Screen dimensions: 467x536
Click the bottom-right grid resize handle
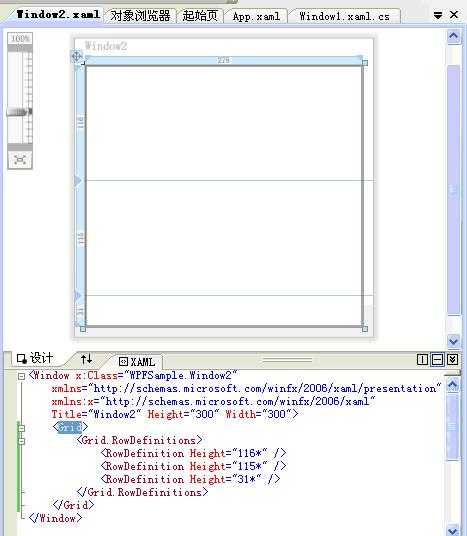click(x=365, y=329)
